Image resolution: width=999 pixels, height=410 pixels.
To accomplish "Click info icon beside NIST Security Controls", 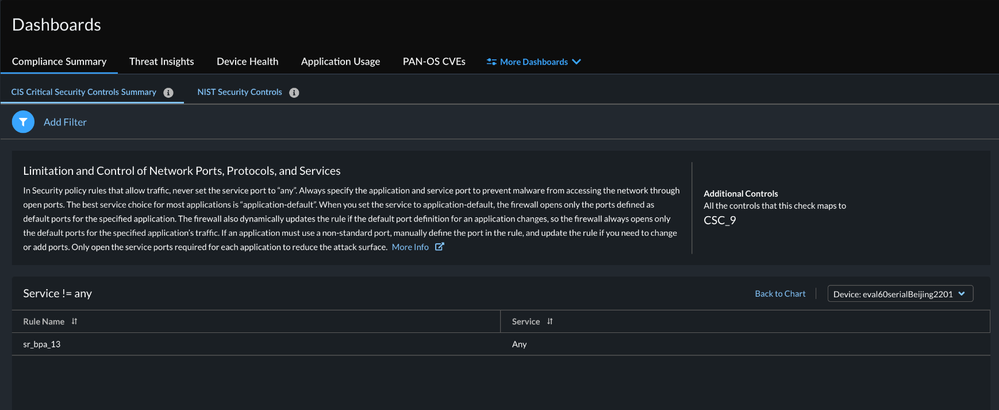I will coord(294,93).
